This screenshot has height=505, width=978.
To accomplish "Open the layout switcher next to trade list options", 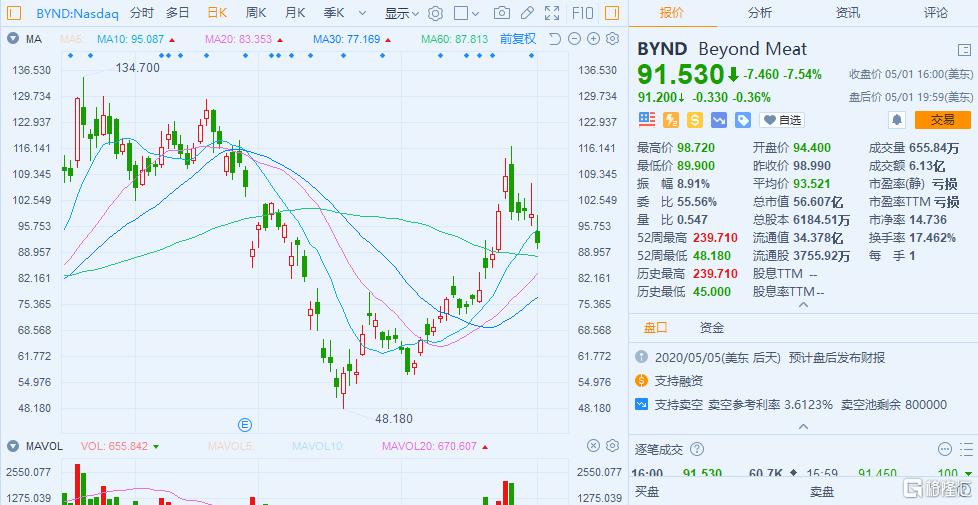I will click(966, 449).
